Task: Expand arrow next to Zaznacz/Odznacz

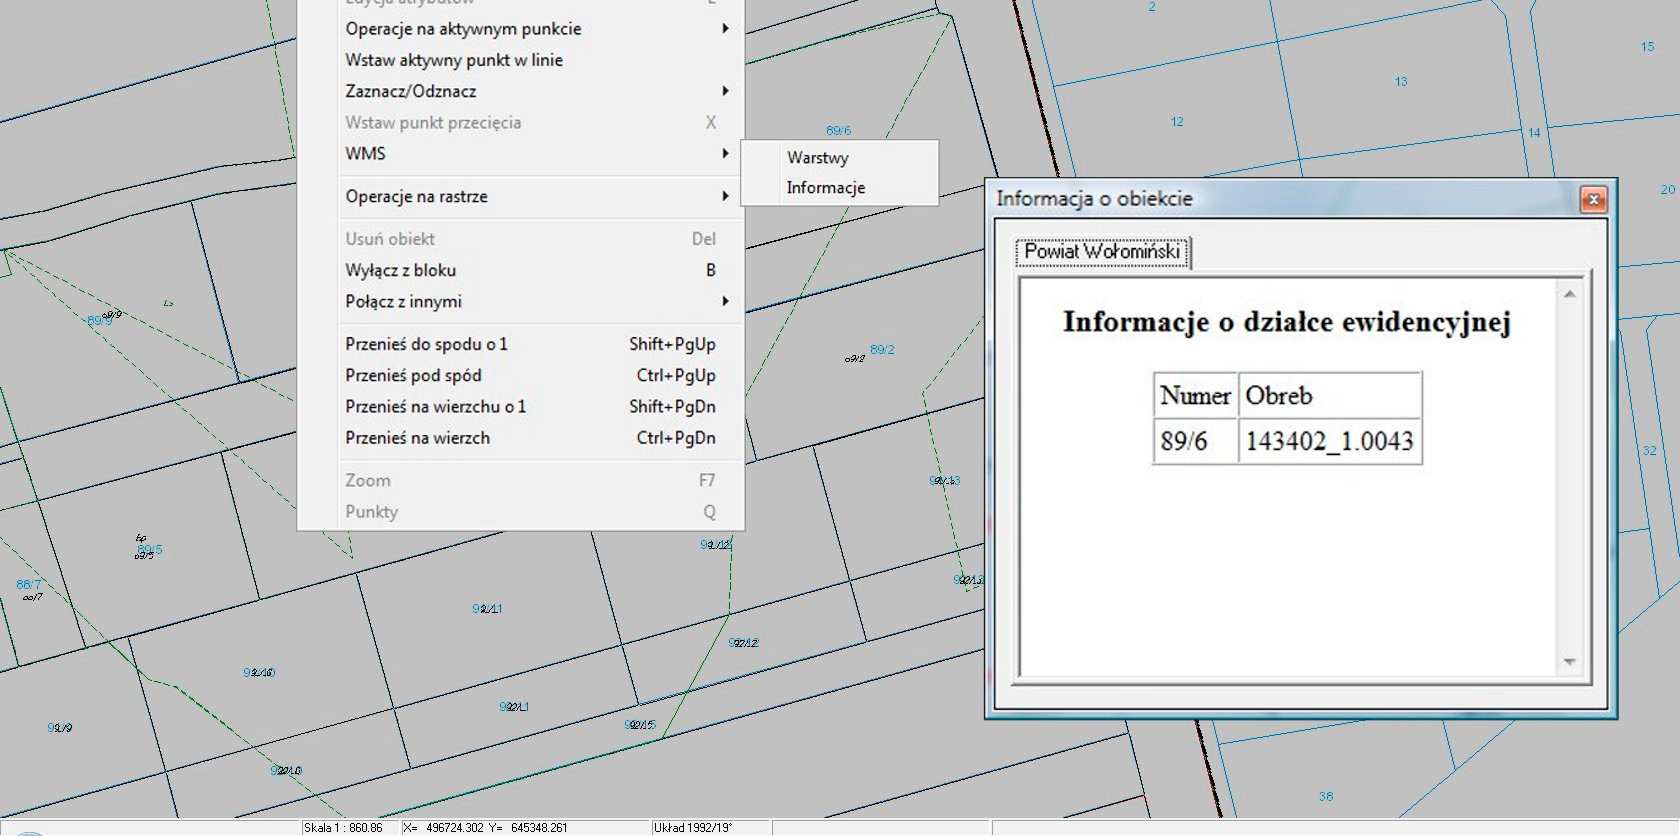Action: click(x=726, y=91)
